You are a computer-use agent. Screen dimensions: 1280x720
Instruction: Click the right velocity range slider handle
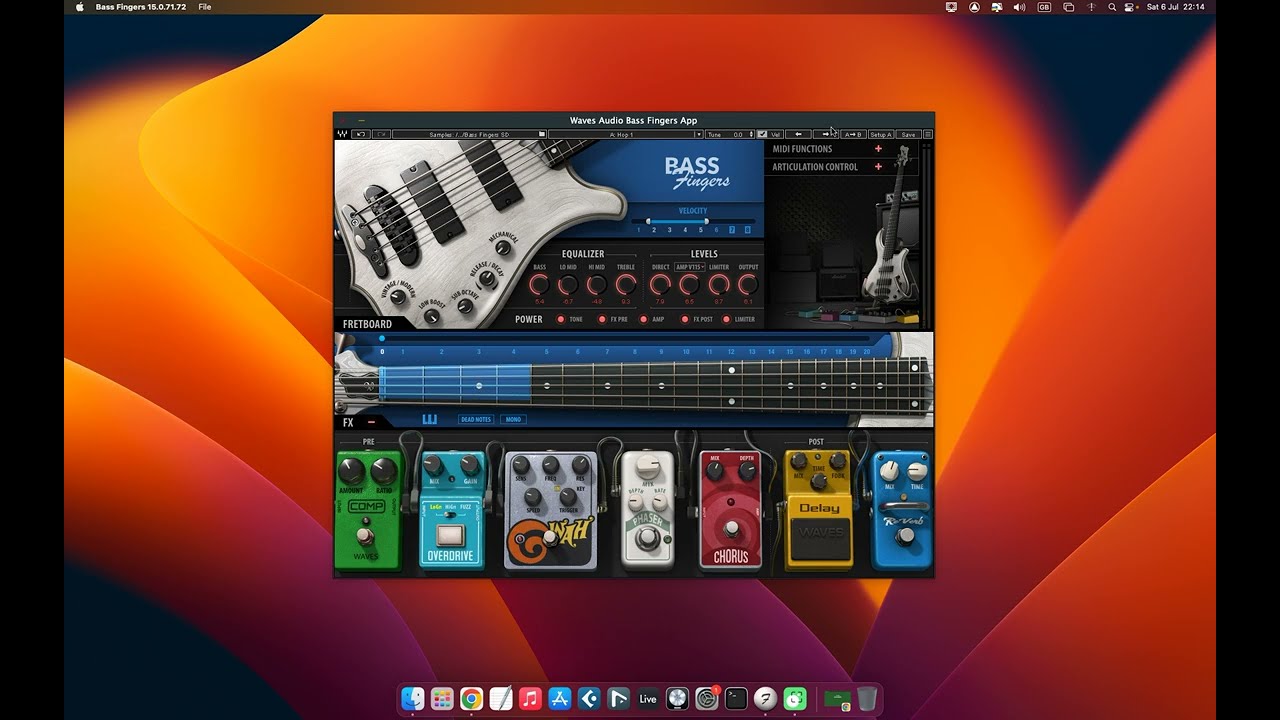[x=707, y=221]
